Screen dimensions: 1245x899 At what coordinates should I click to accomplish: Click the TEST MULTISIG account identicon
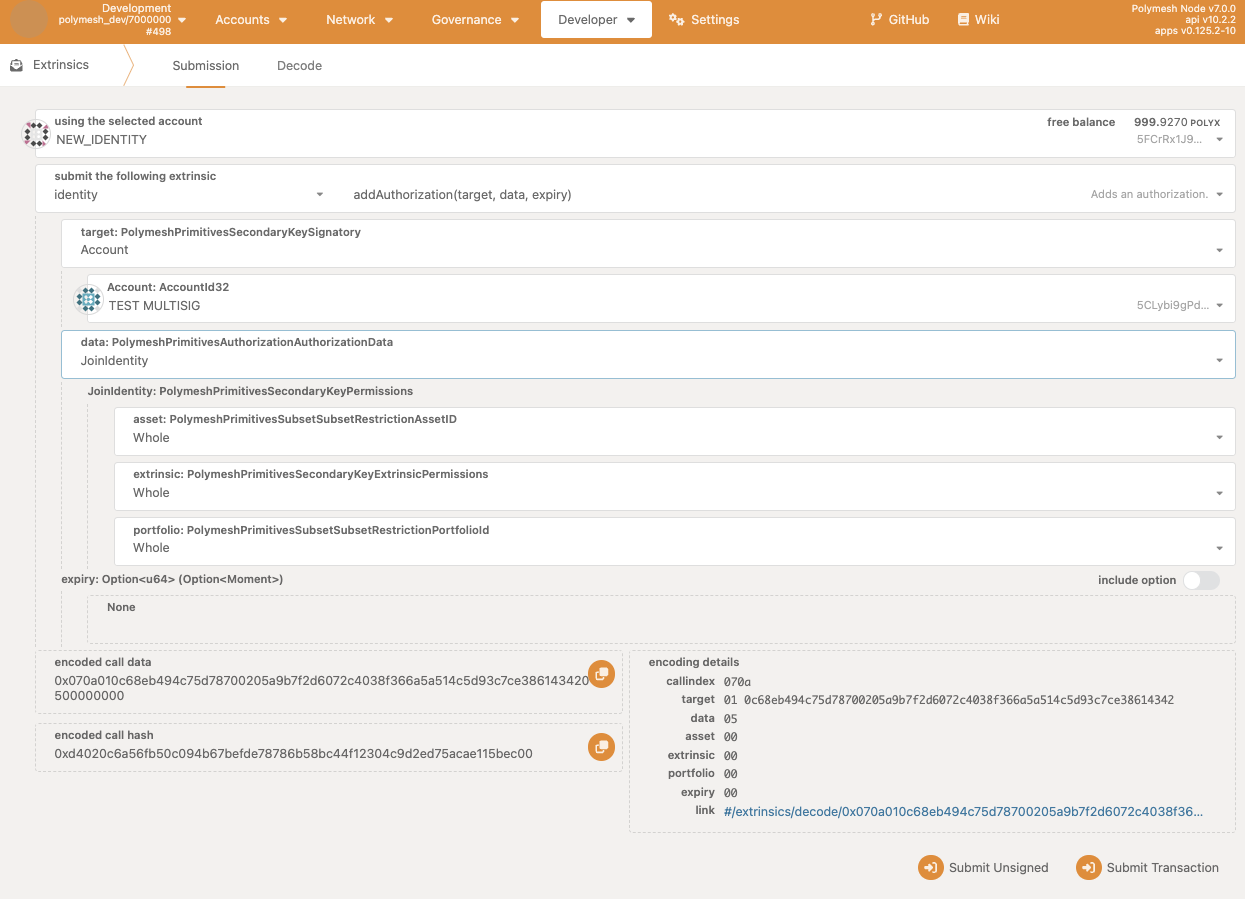point(88,299)
